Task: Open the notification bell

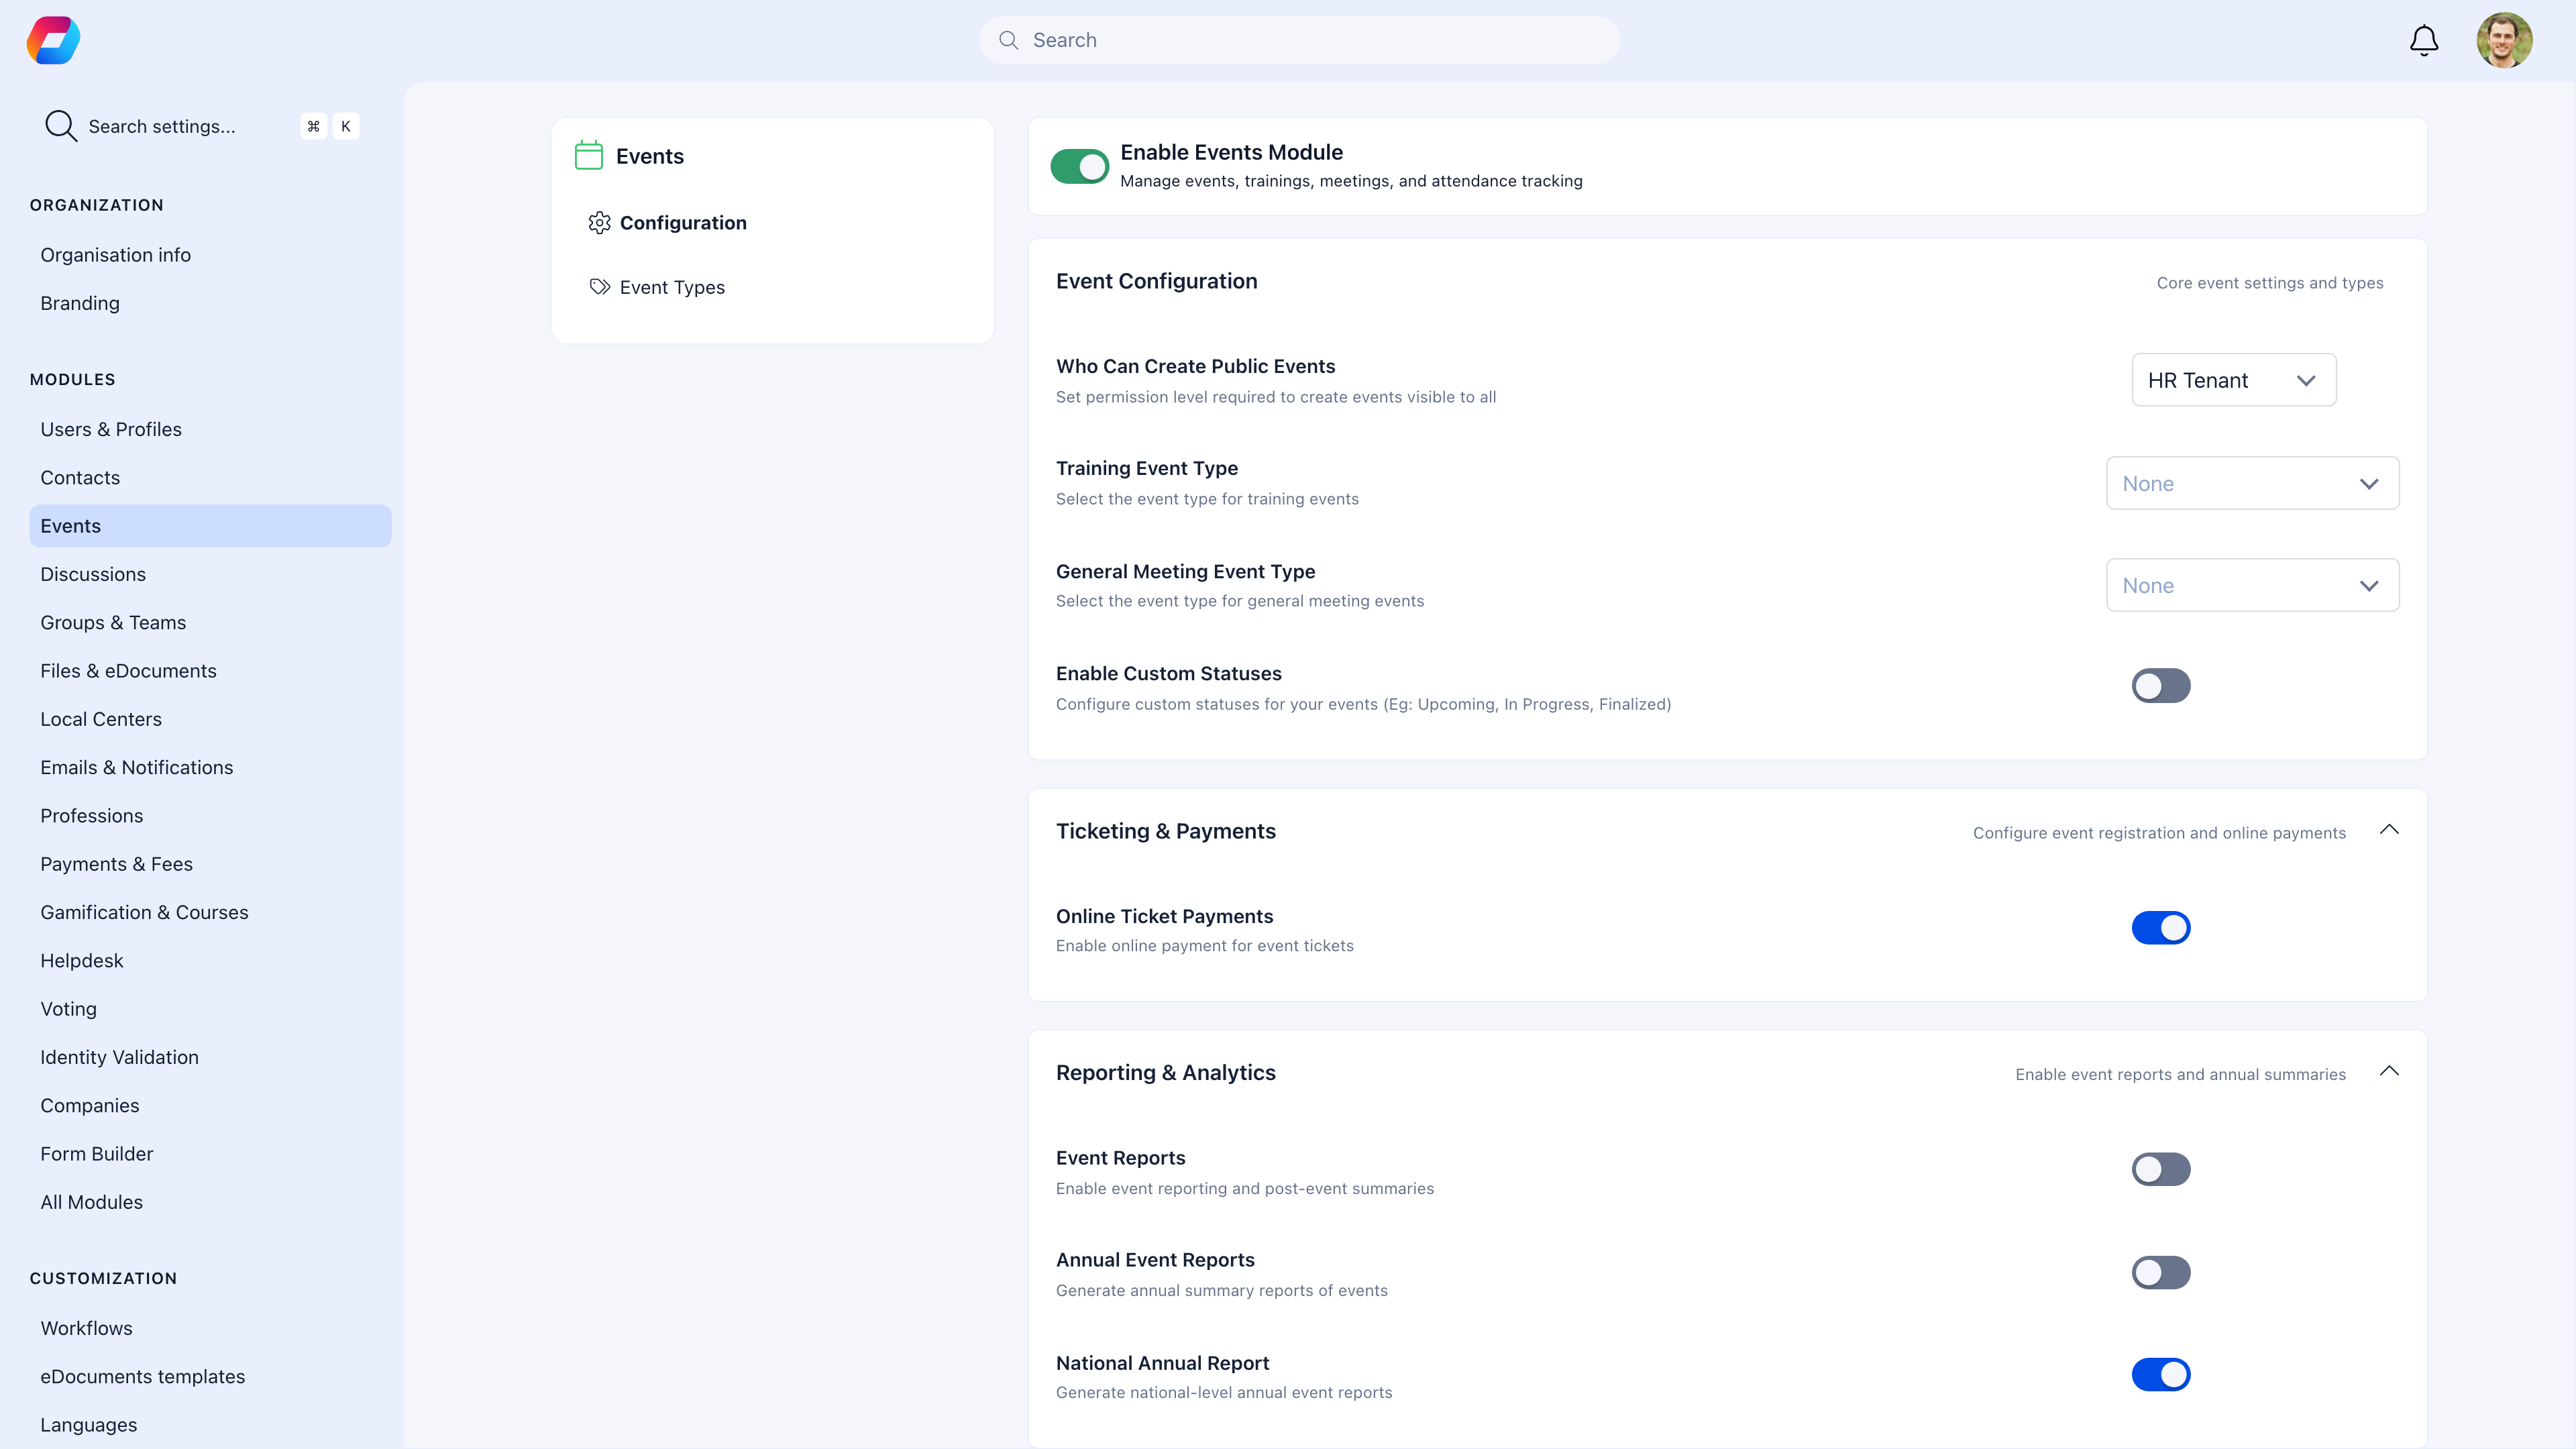Action: [2423, 40]
